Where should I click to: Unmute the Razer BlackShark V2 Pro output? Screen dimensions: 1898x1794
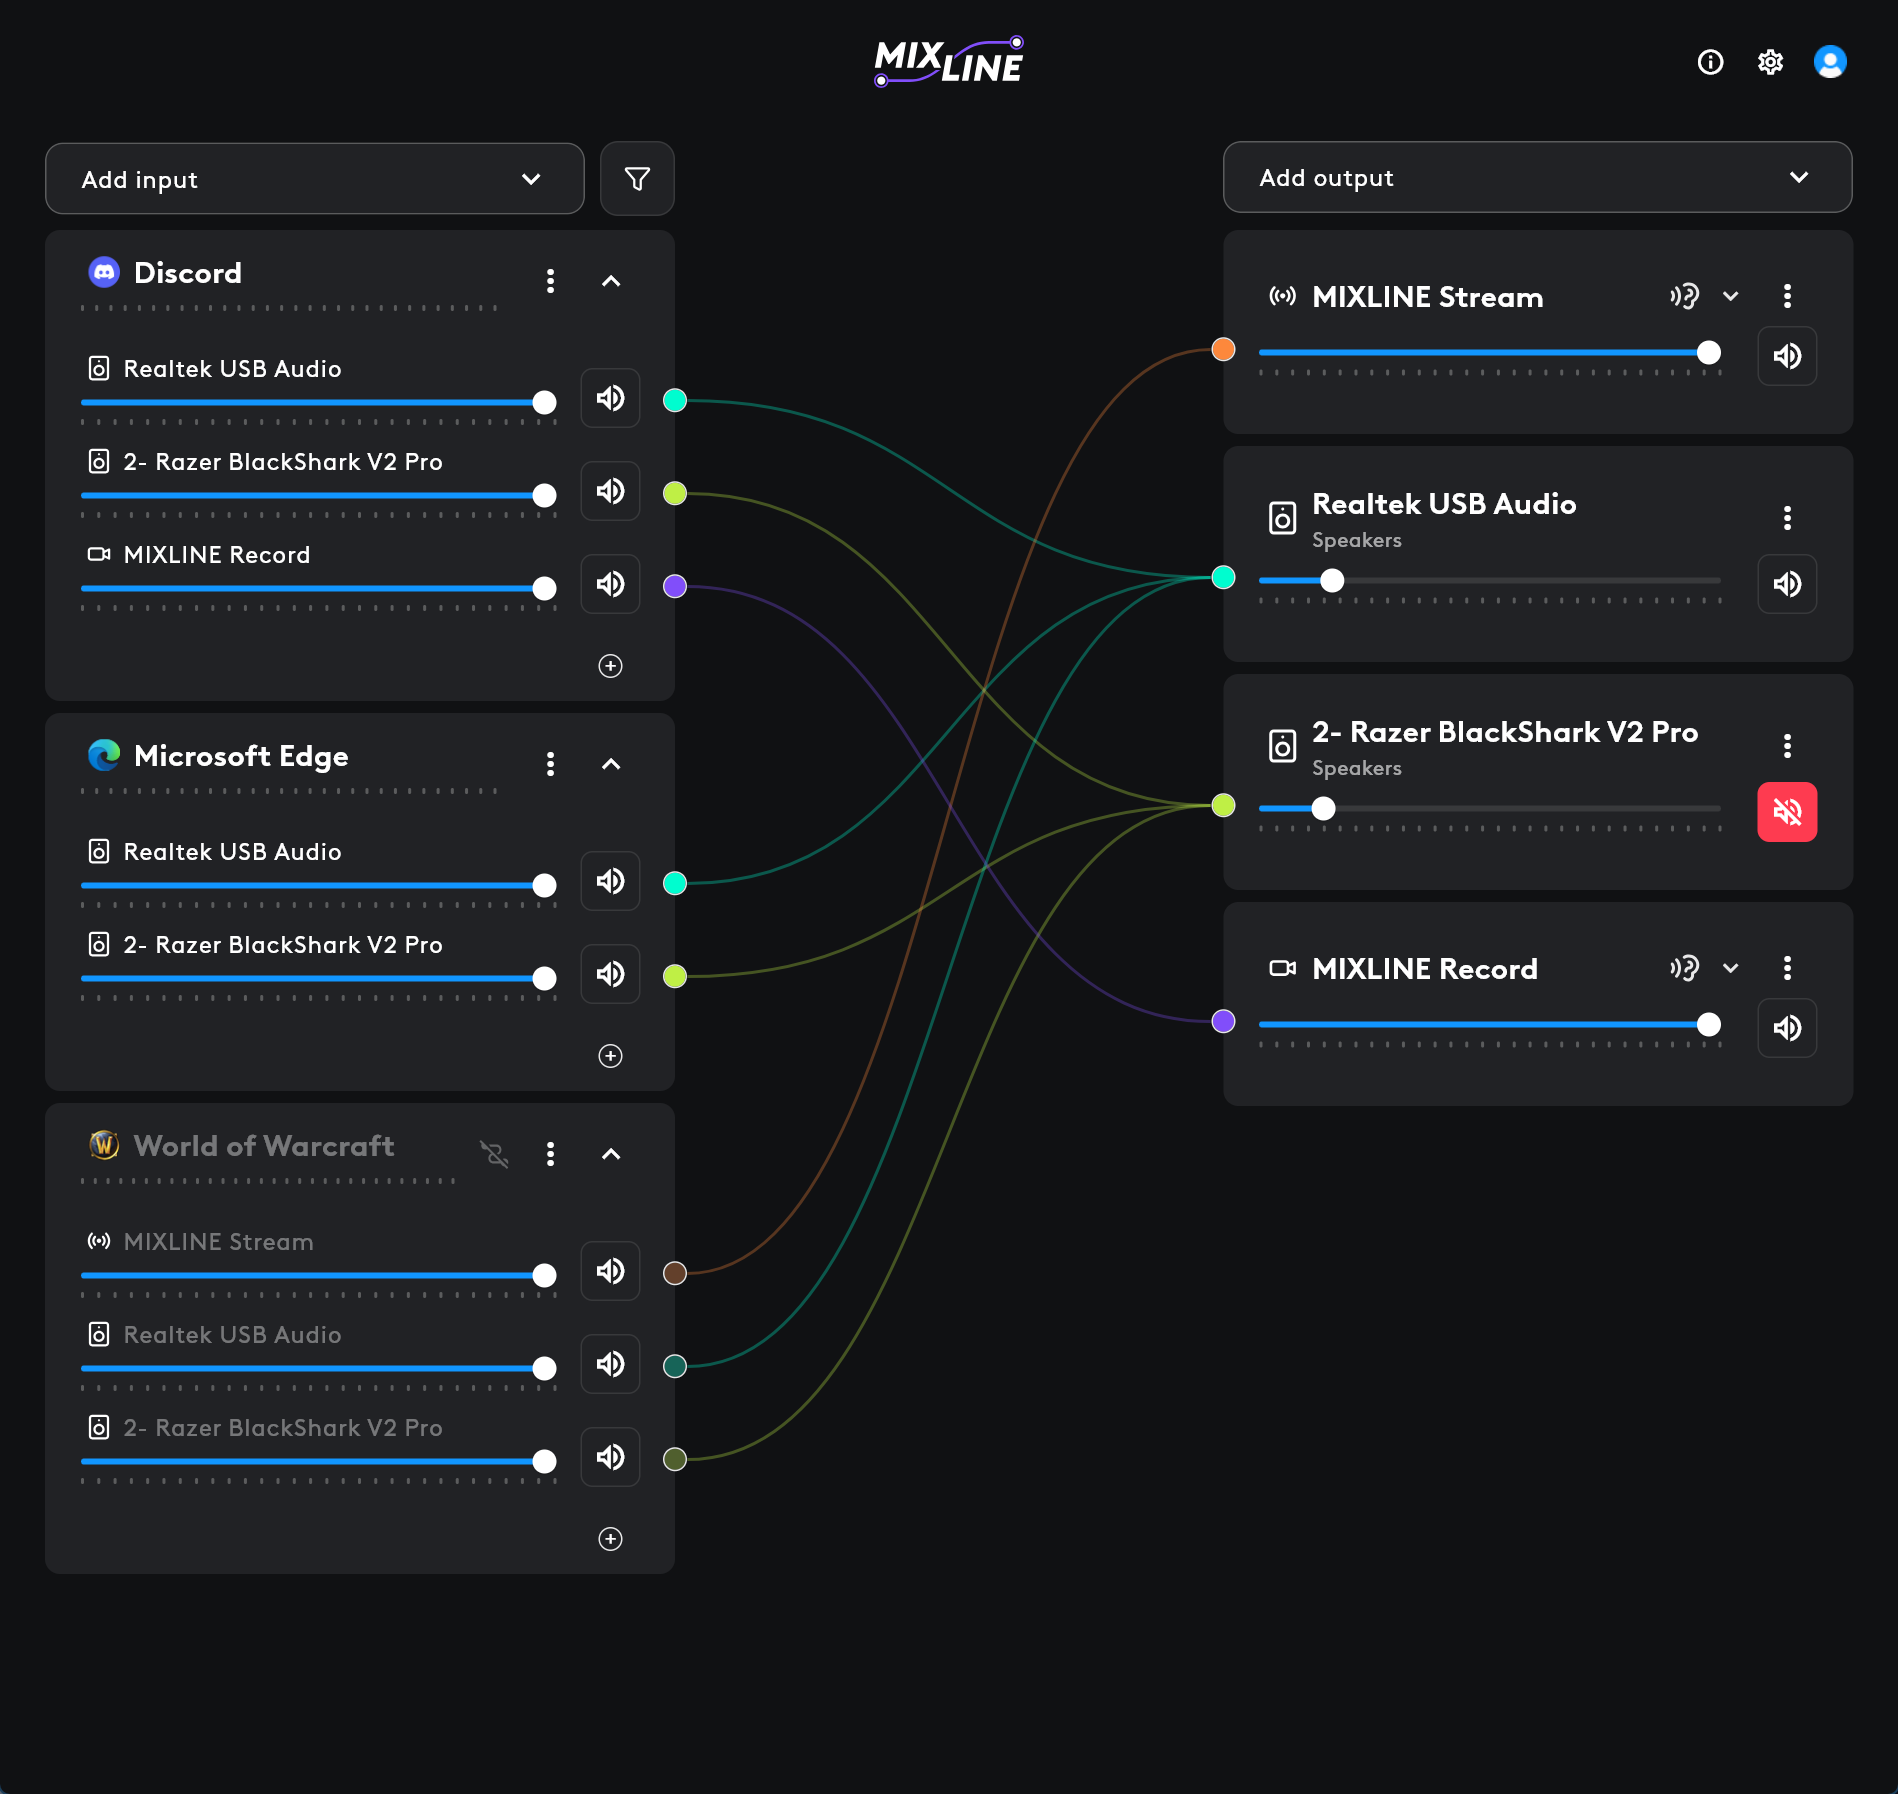(x=1786, y=812)
